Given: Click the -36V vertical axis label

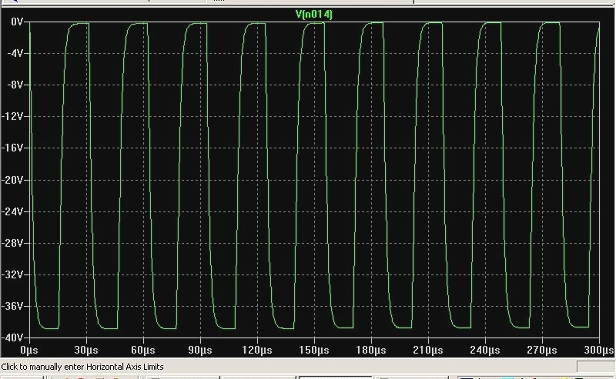Looking at the screenshot, I should pyautogui.click(x=13, y=306).
